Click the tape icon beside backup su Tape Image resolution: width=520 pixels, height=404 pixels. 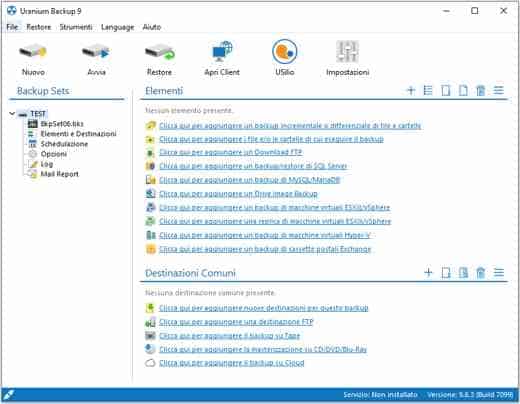tap(151, 335)
